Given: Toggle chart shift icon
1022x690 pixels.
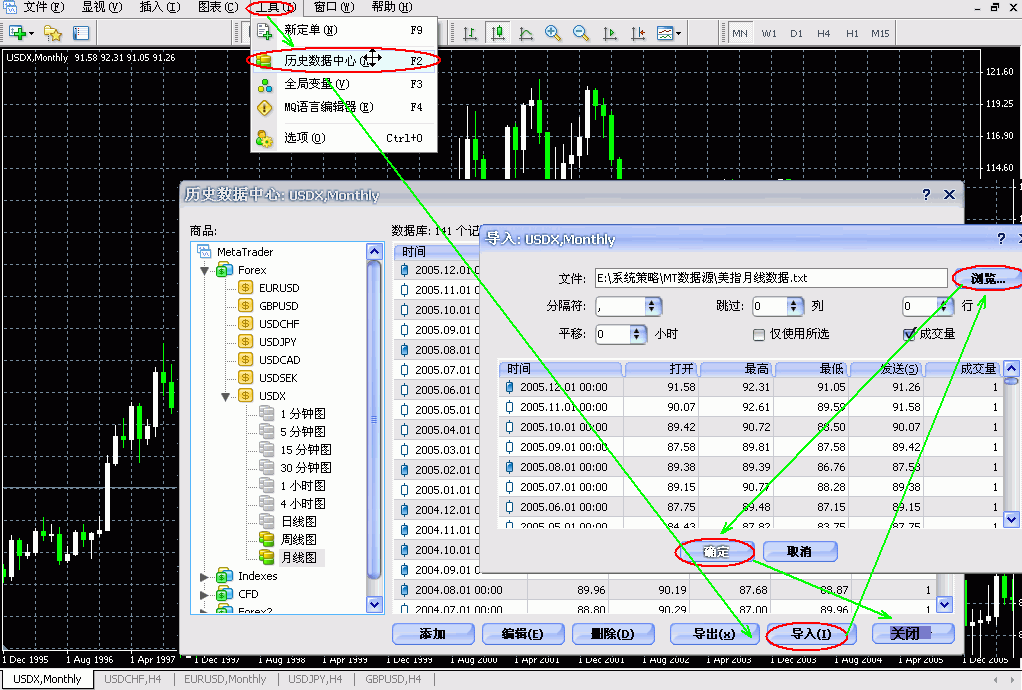Looking at the screenshot, I should [637, 33].
